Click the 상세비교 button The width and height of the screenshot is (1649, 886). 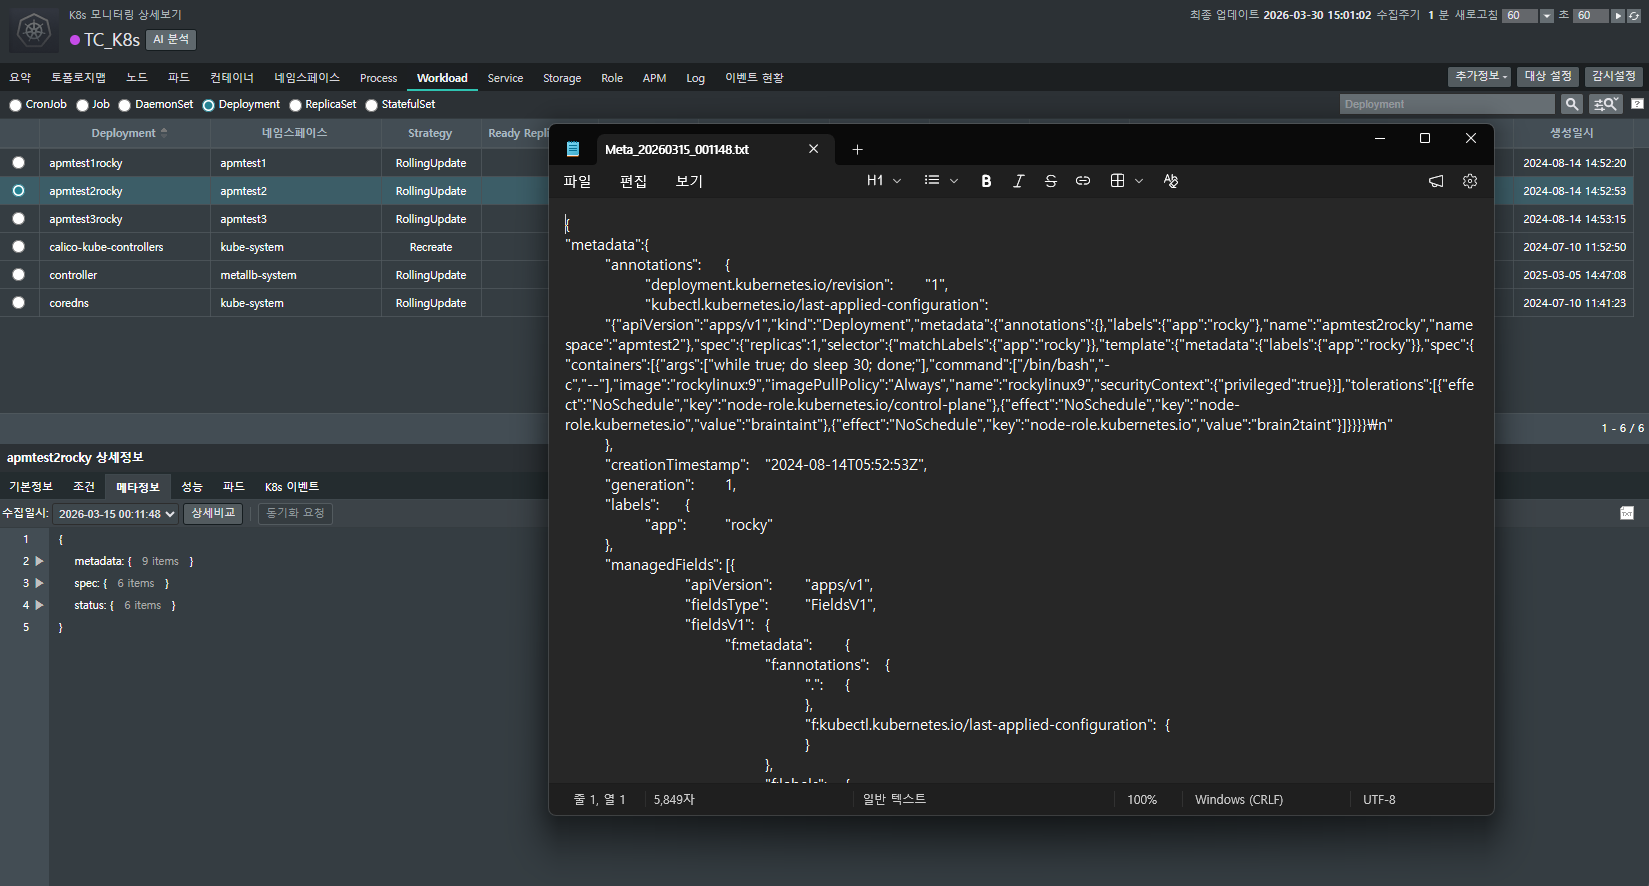point(213,513)
